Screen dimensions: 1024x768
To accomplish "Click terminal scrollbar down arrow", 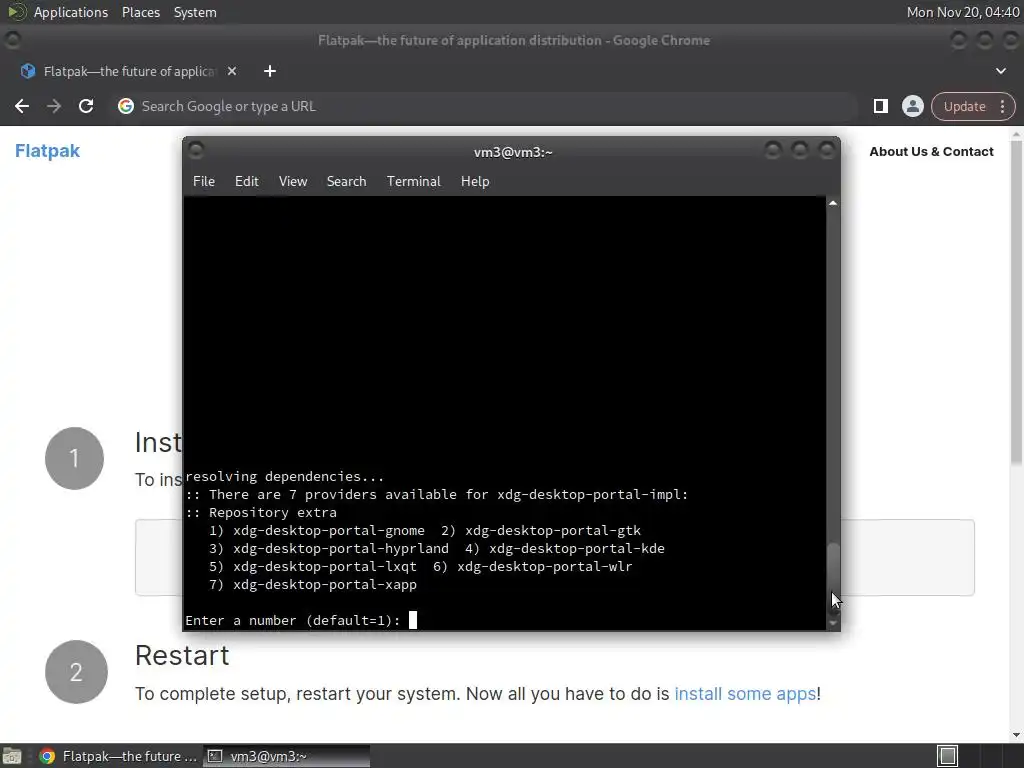I will [833, 623].
